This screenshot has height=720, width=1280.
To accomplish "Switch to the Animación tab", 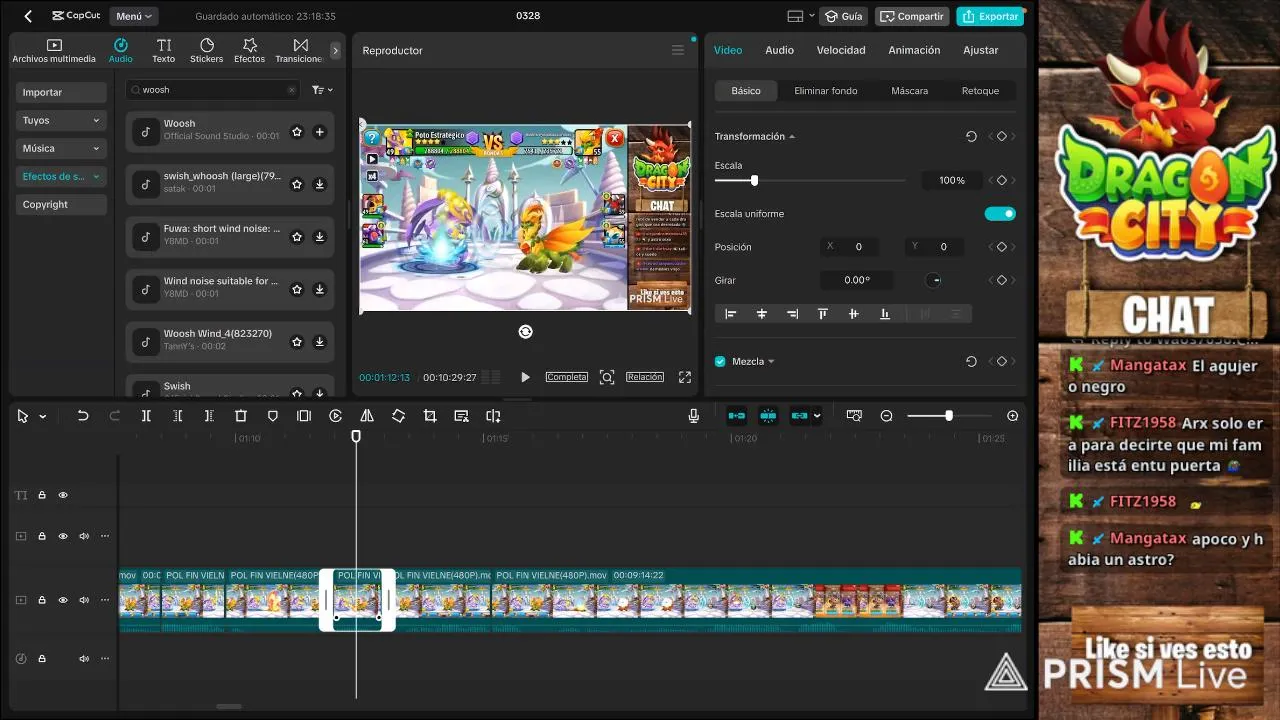I will pos(914,50).
